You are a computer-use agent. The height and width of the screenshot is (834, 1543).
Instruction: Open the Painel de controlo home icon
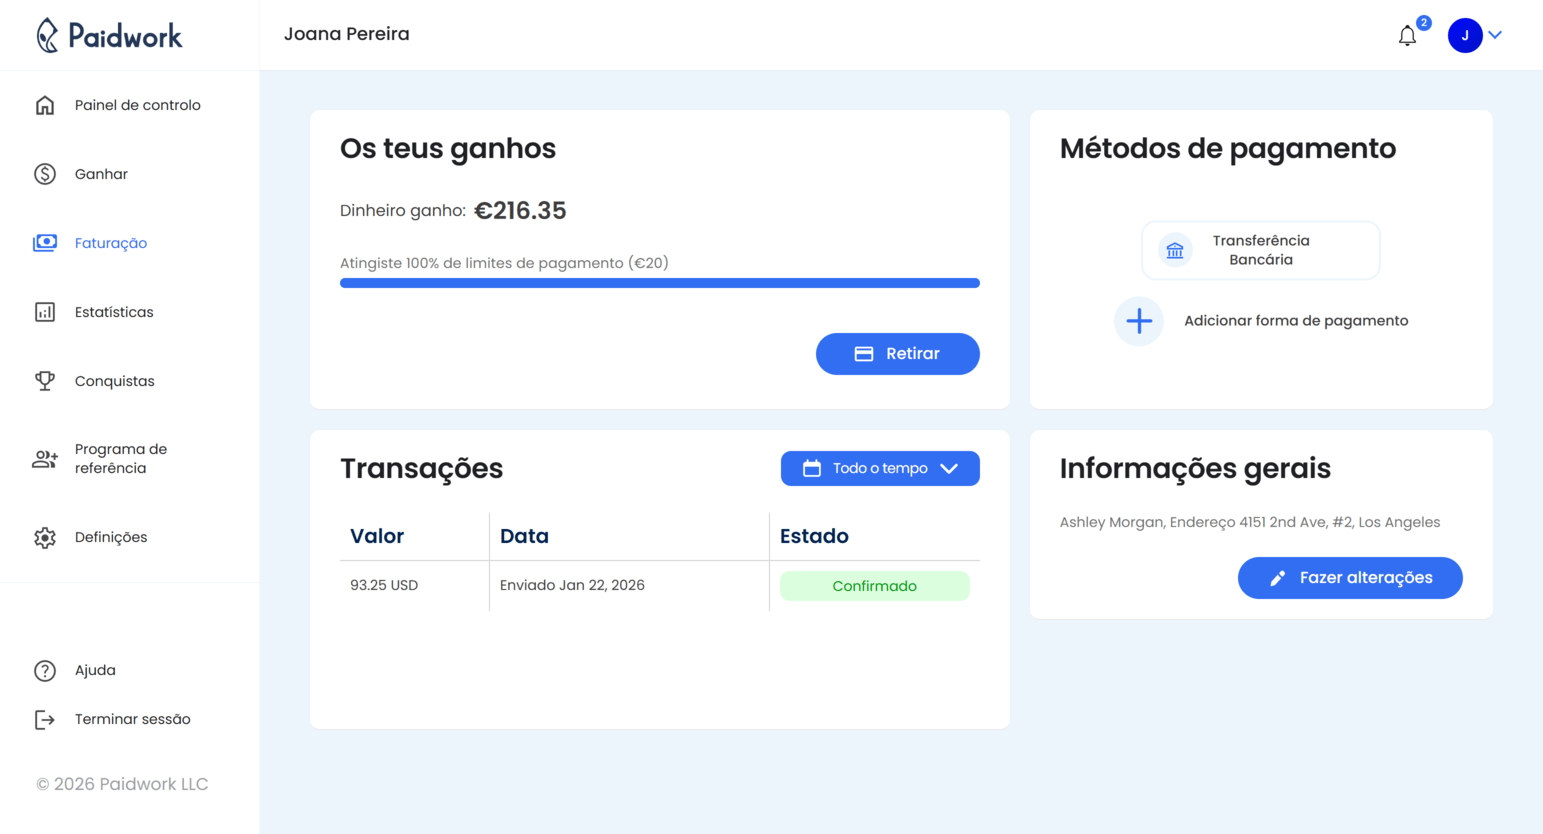(x=45, y=104)
